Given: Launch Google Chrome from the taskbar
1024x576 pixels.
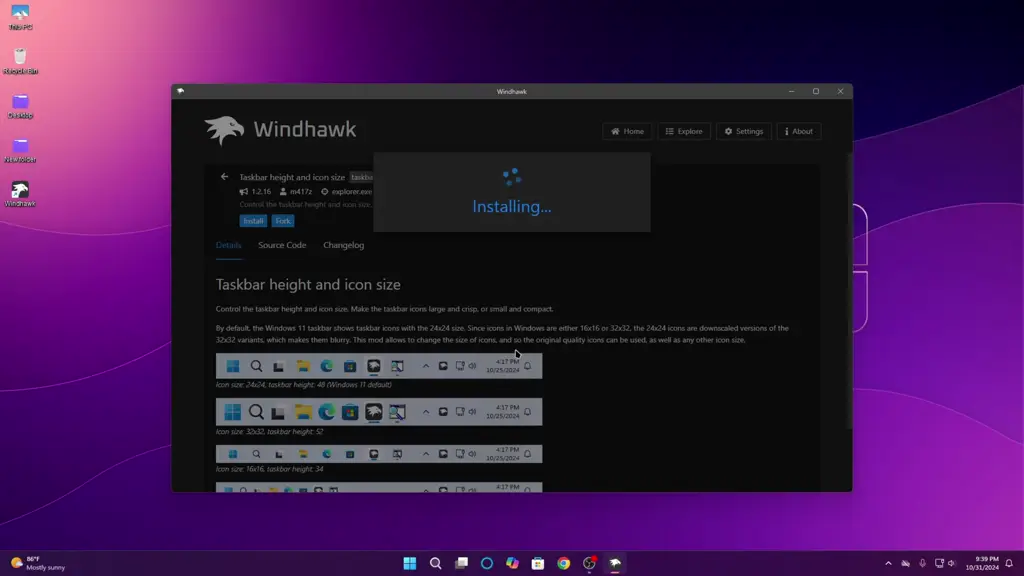Looking at the screenshot, I should click(562, 563).
